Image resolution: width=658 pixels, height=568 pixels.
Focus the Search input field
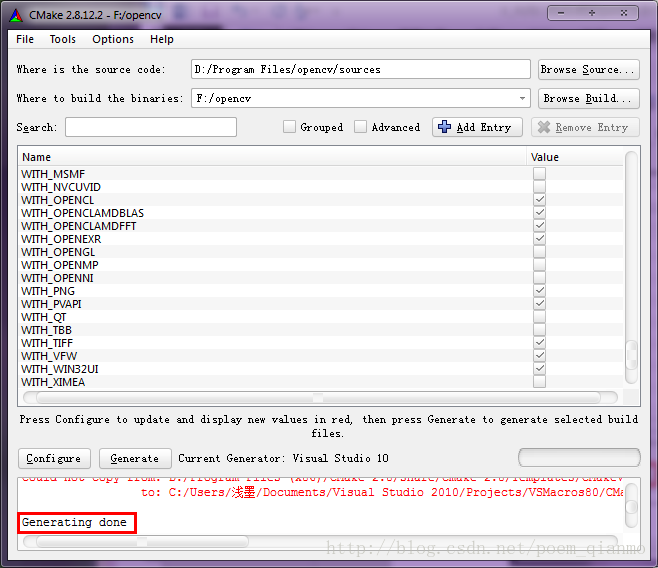(x=151, y=127)
